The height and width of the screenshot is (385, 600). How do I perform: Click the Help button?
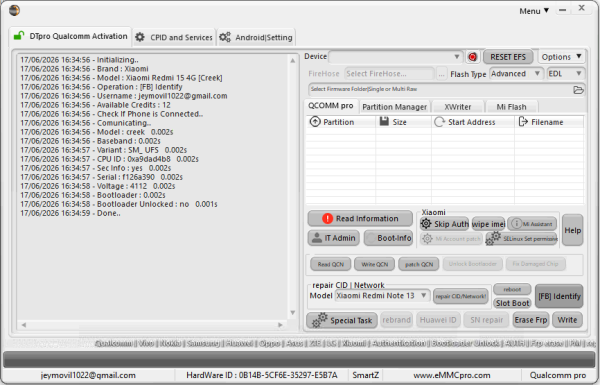(572, 230)
